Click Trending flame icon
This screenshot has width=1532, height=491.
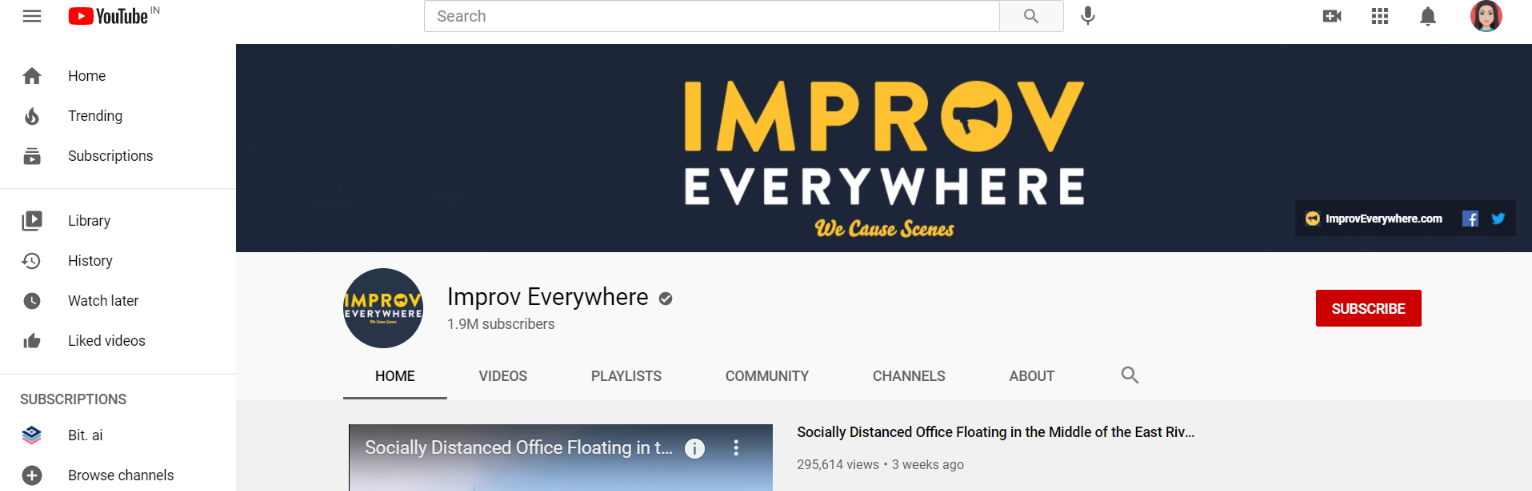pos(32,116)
